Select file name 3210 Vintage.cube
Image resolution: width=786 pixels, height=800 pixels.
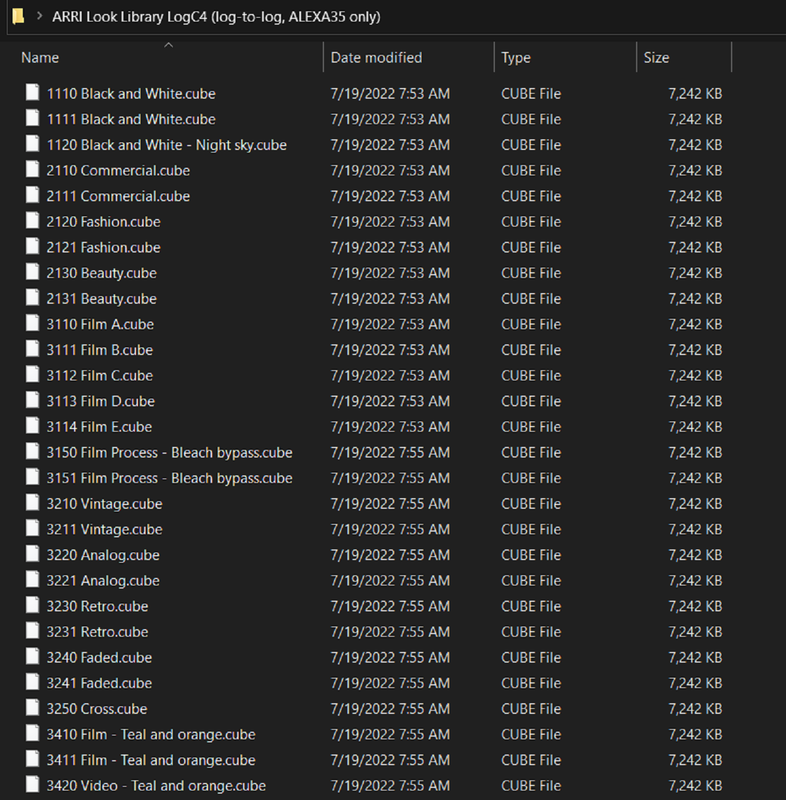click(x=105, y=504)
